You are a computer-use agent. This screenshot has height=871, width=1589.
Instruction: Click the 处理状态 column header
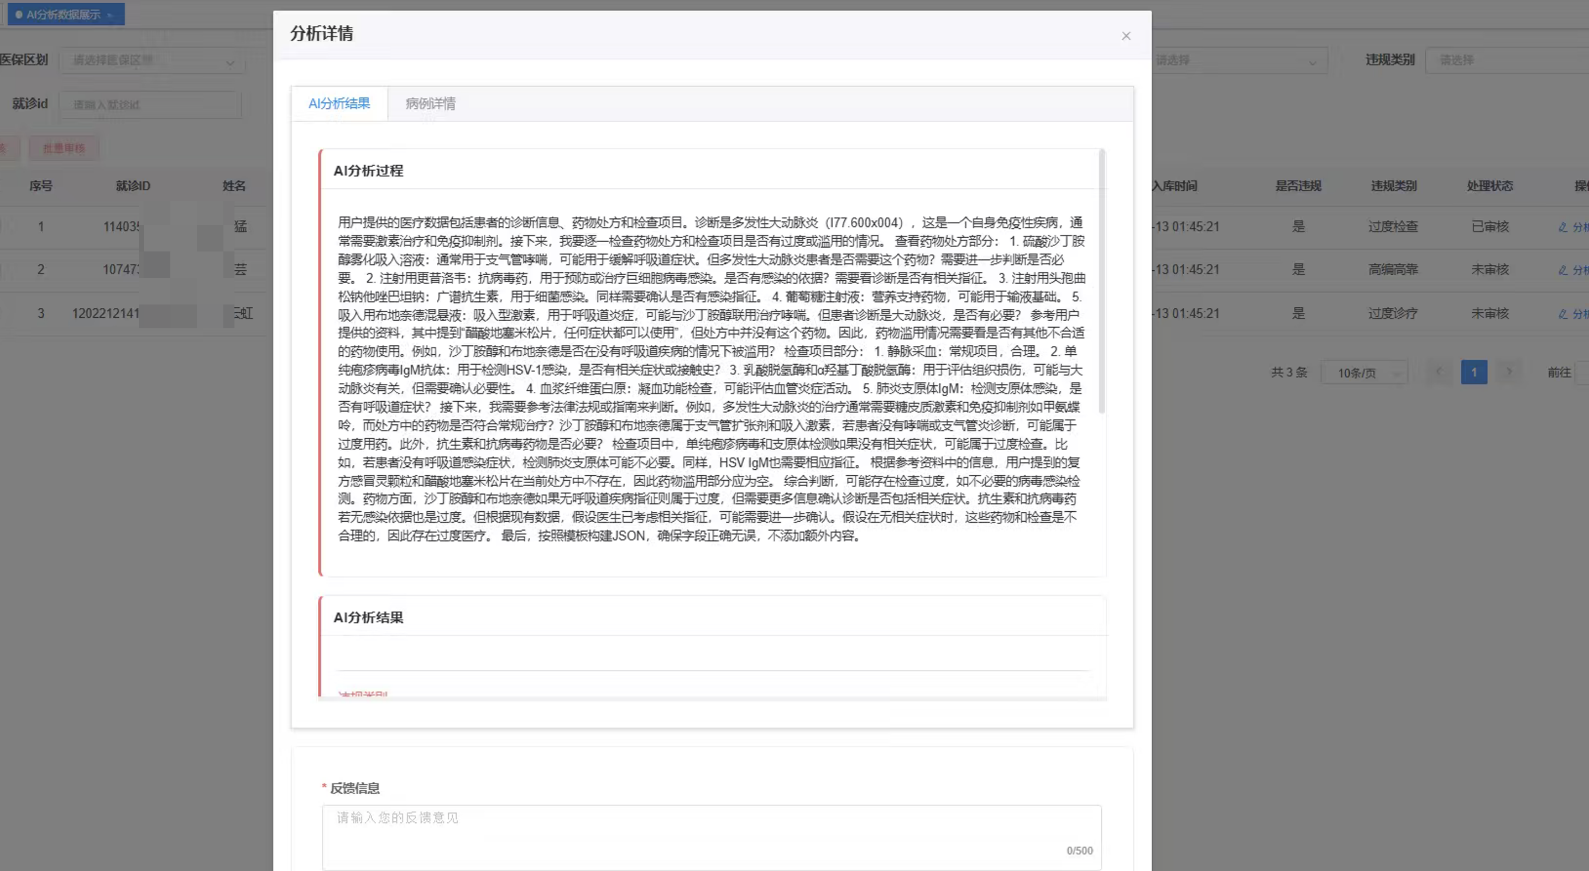pyautogui.click(x=1490, y=186)
